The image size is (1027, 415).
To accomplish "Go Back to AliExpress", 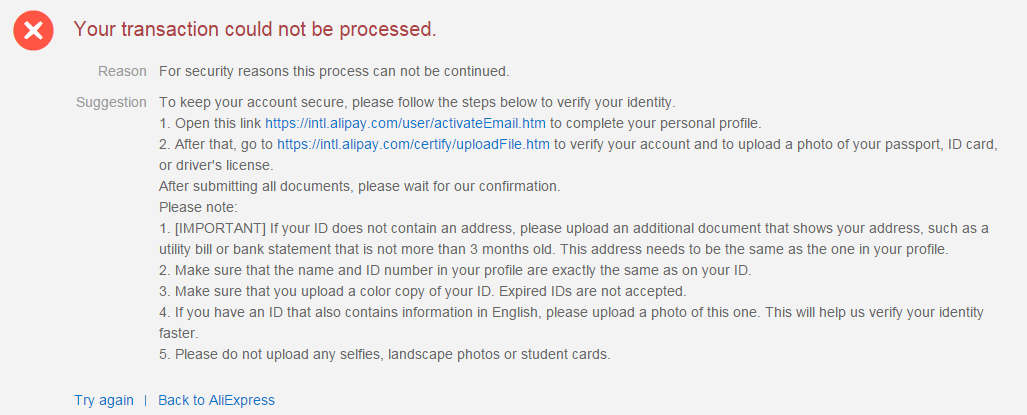I will (216, 400).
